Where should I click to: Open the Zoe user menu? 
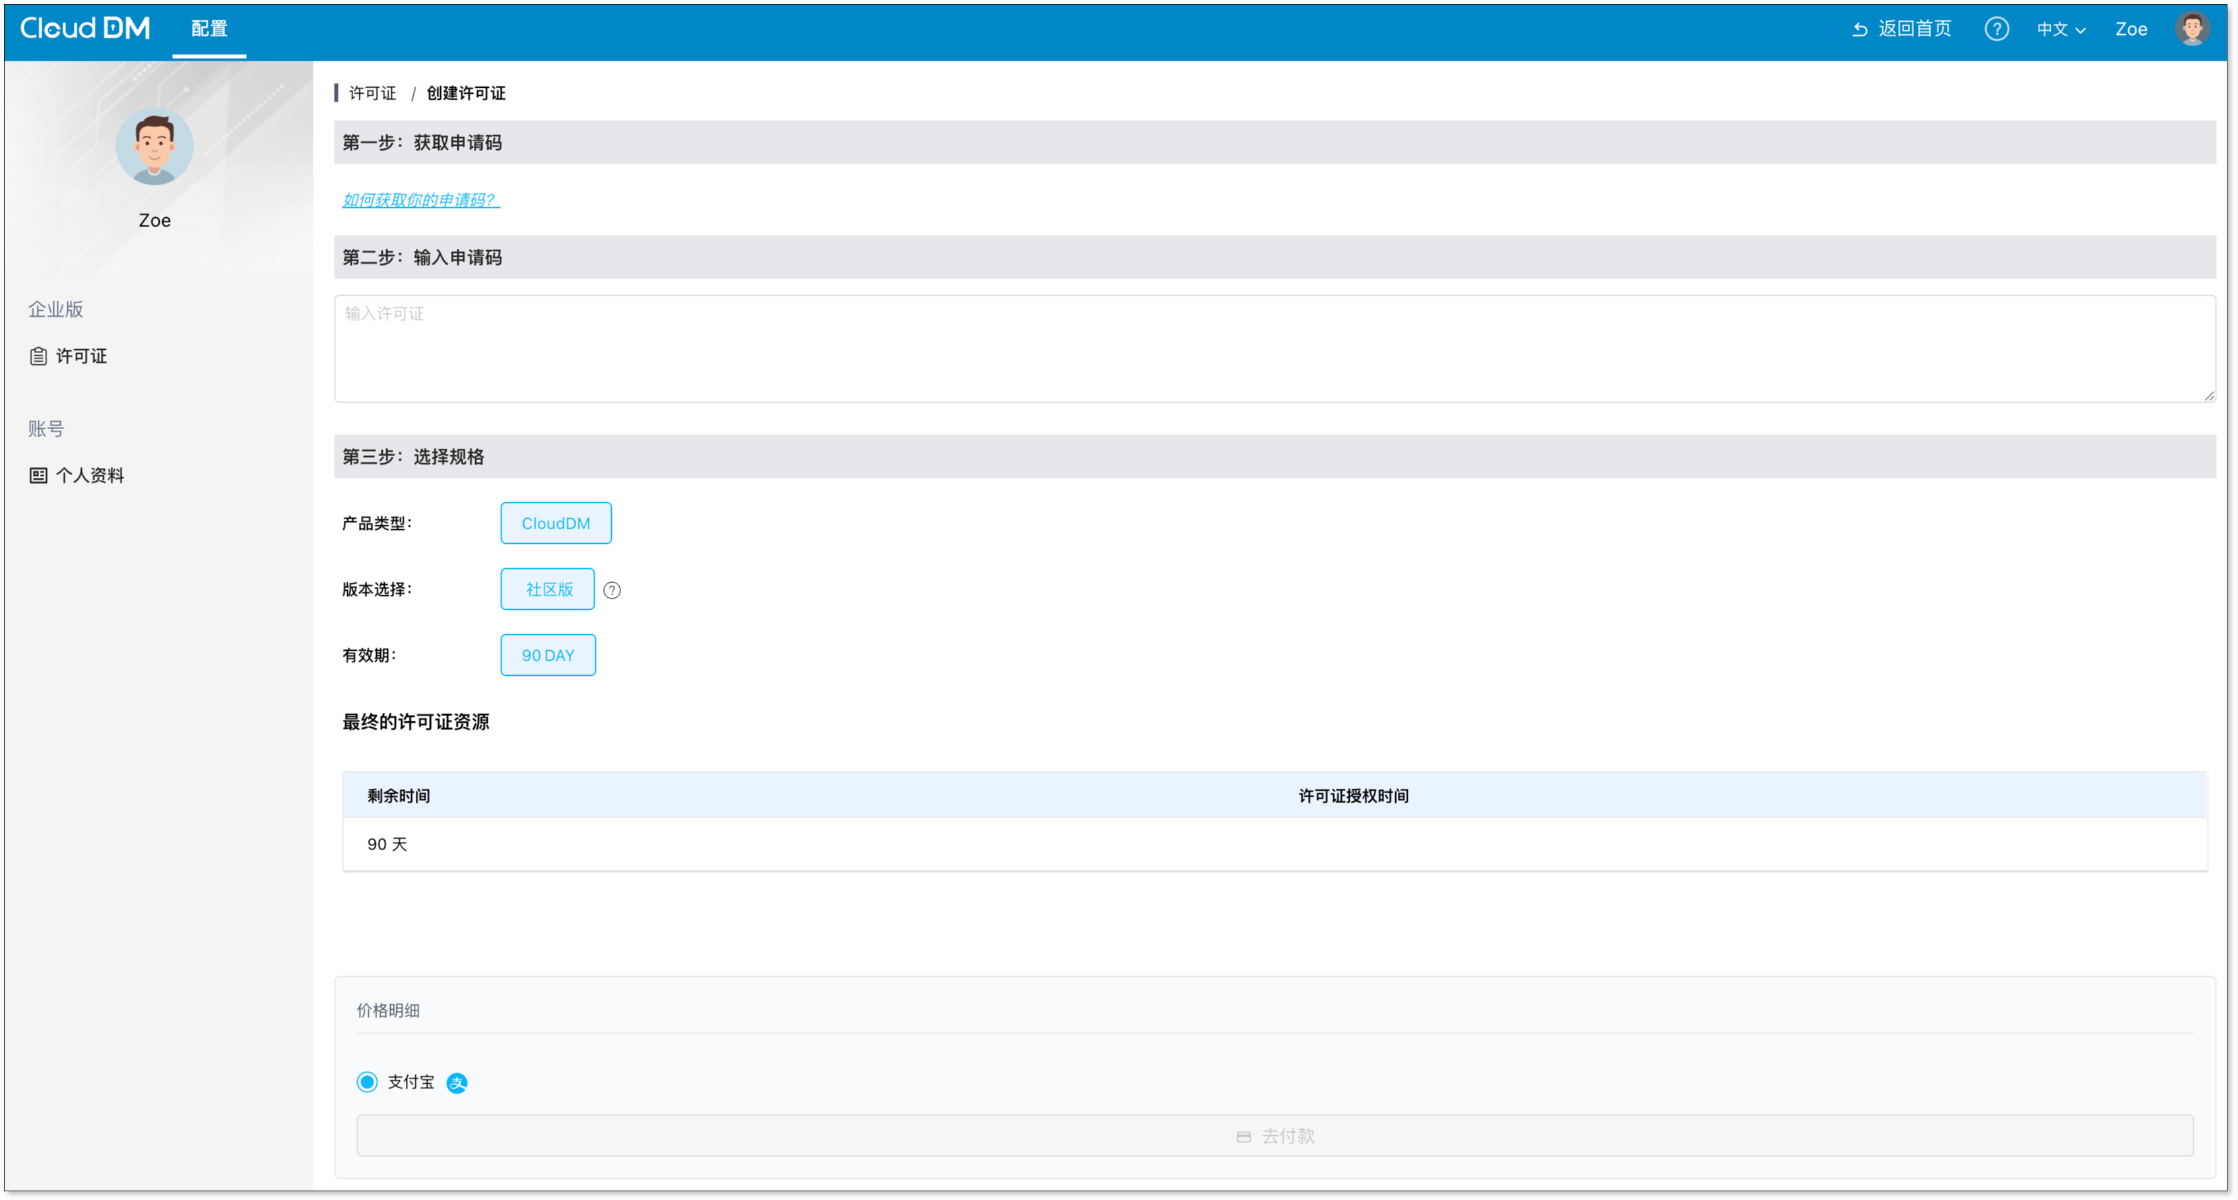tap(2130, 29)
